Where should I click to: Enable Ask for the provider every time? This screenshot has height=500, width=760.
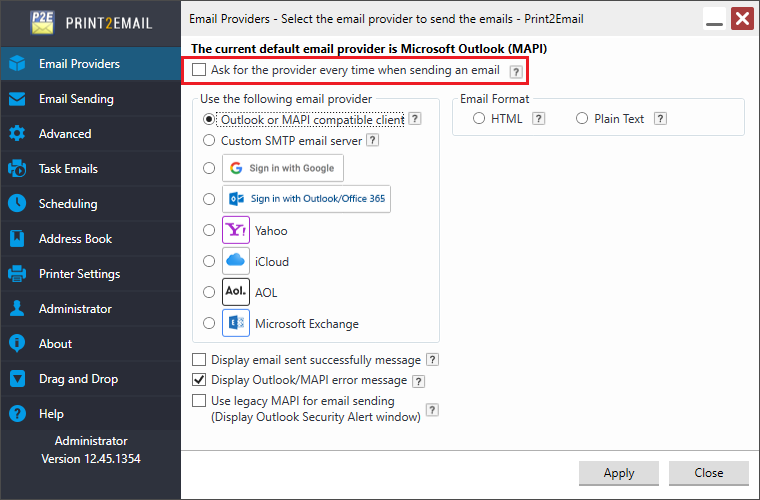point(199,70)
